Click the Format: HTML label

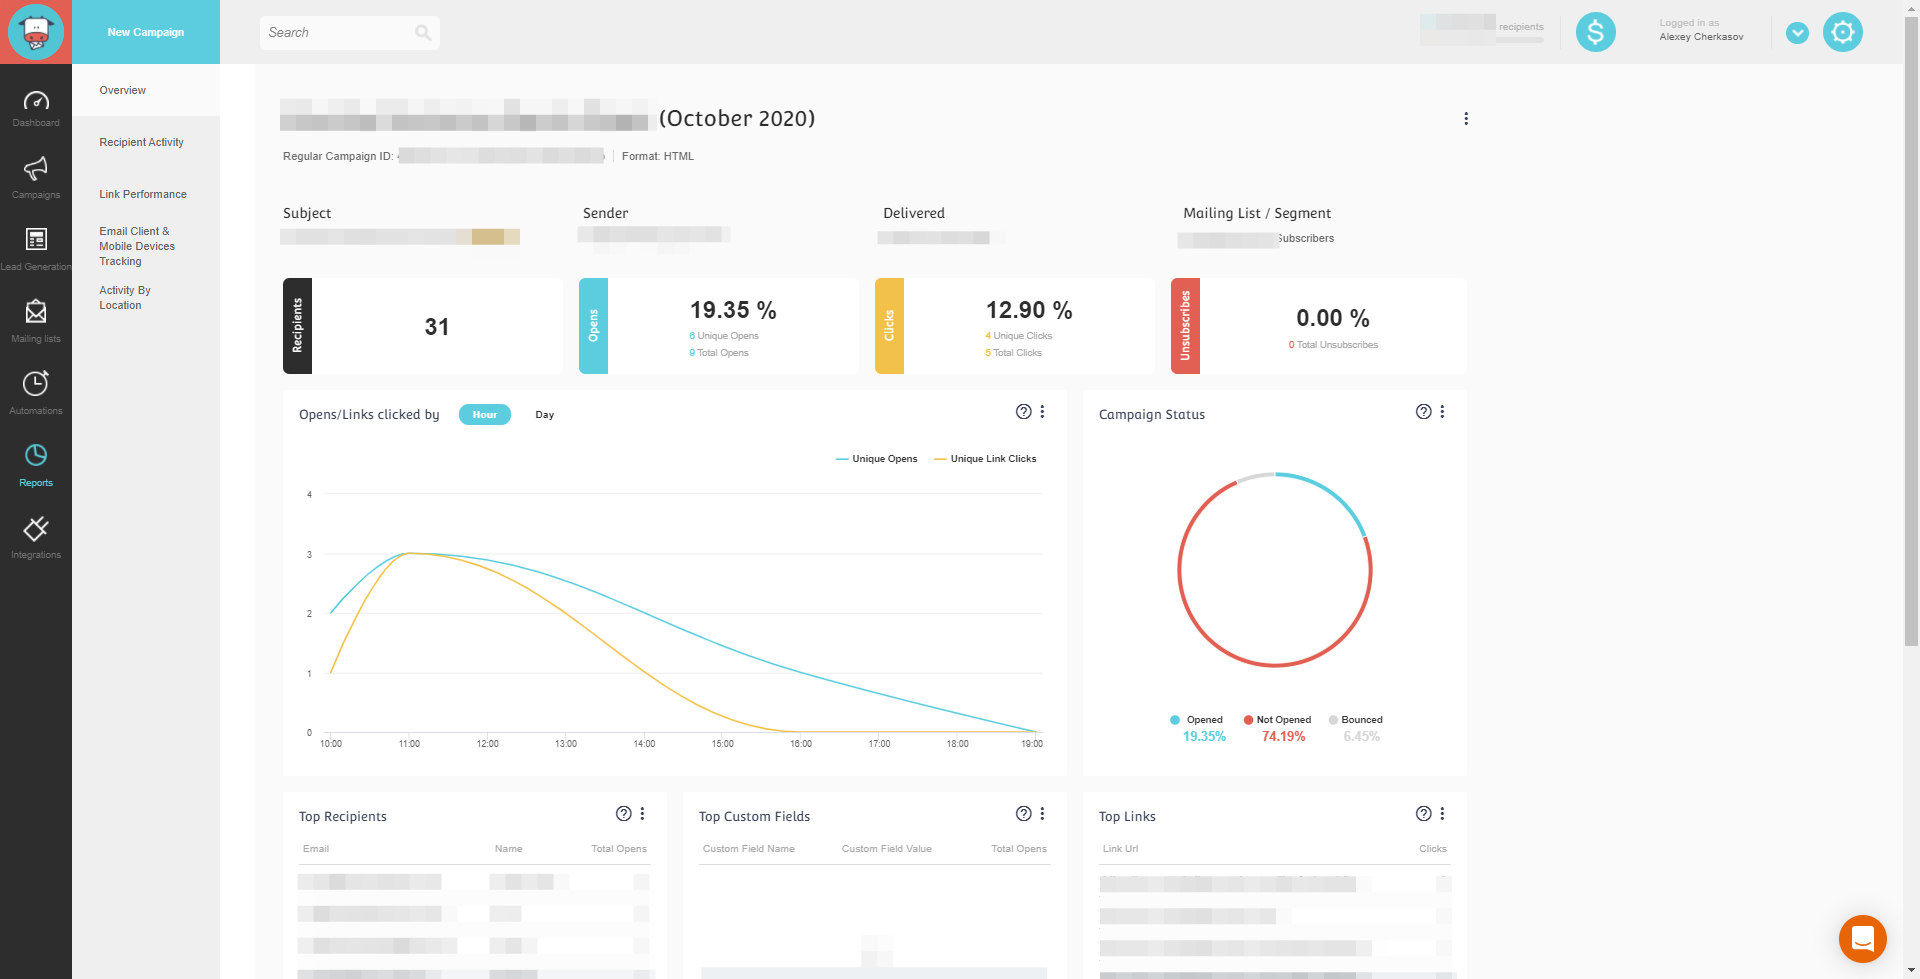coord(657,156)
